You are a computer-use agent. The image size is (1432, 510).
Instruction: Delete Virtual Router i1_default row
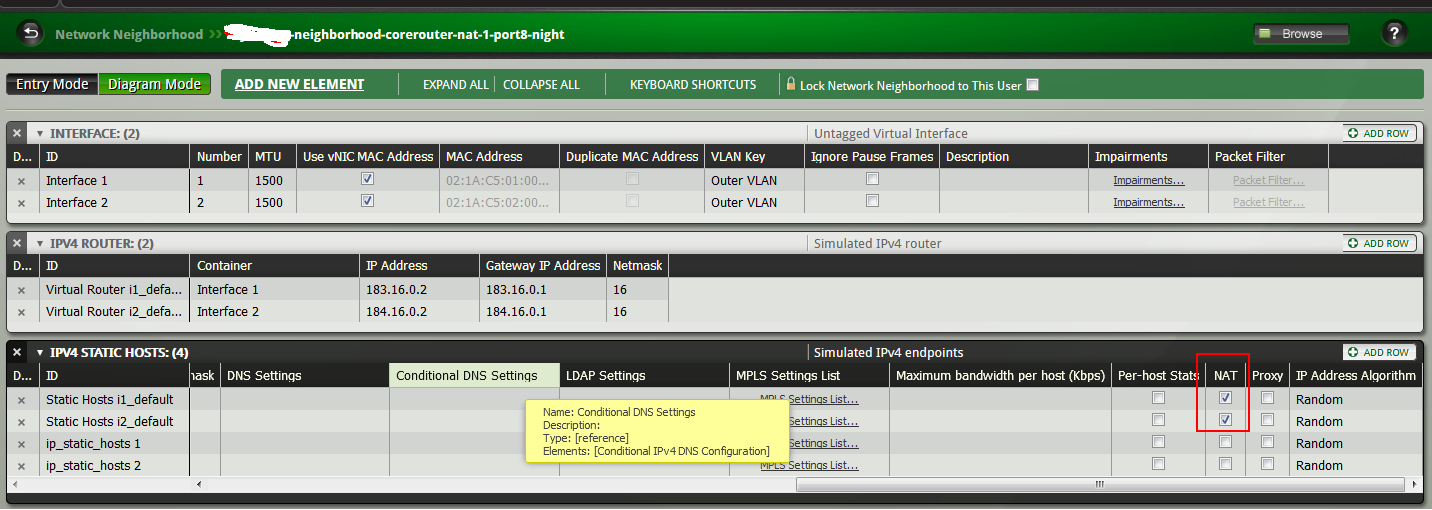click(x=21, y=290)
